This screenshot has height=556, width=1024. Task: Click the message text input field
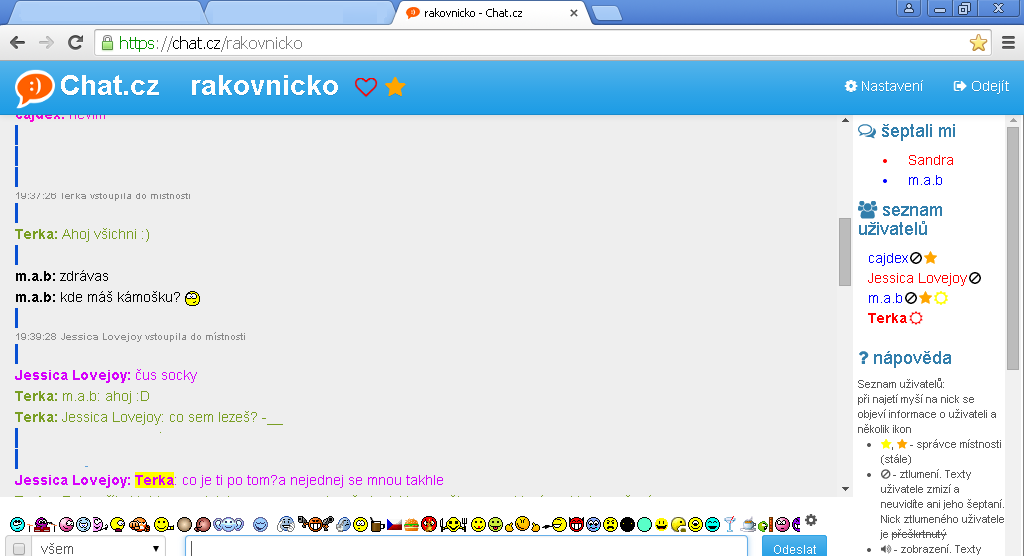(x=466, y=548)
